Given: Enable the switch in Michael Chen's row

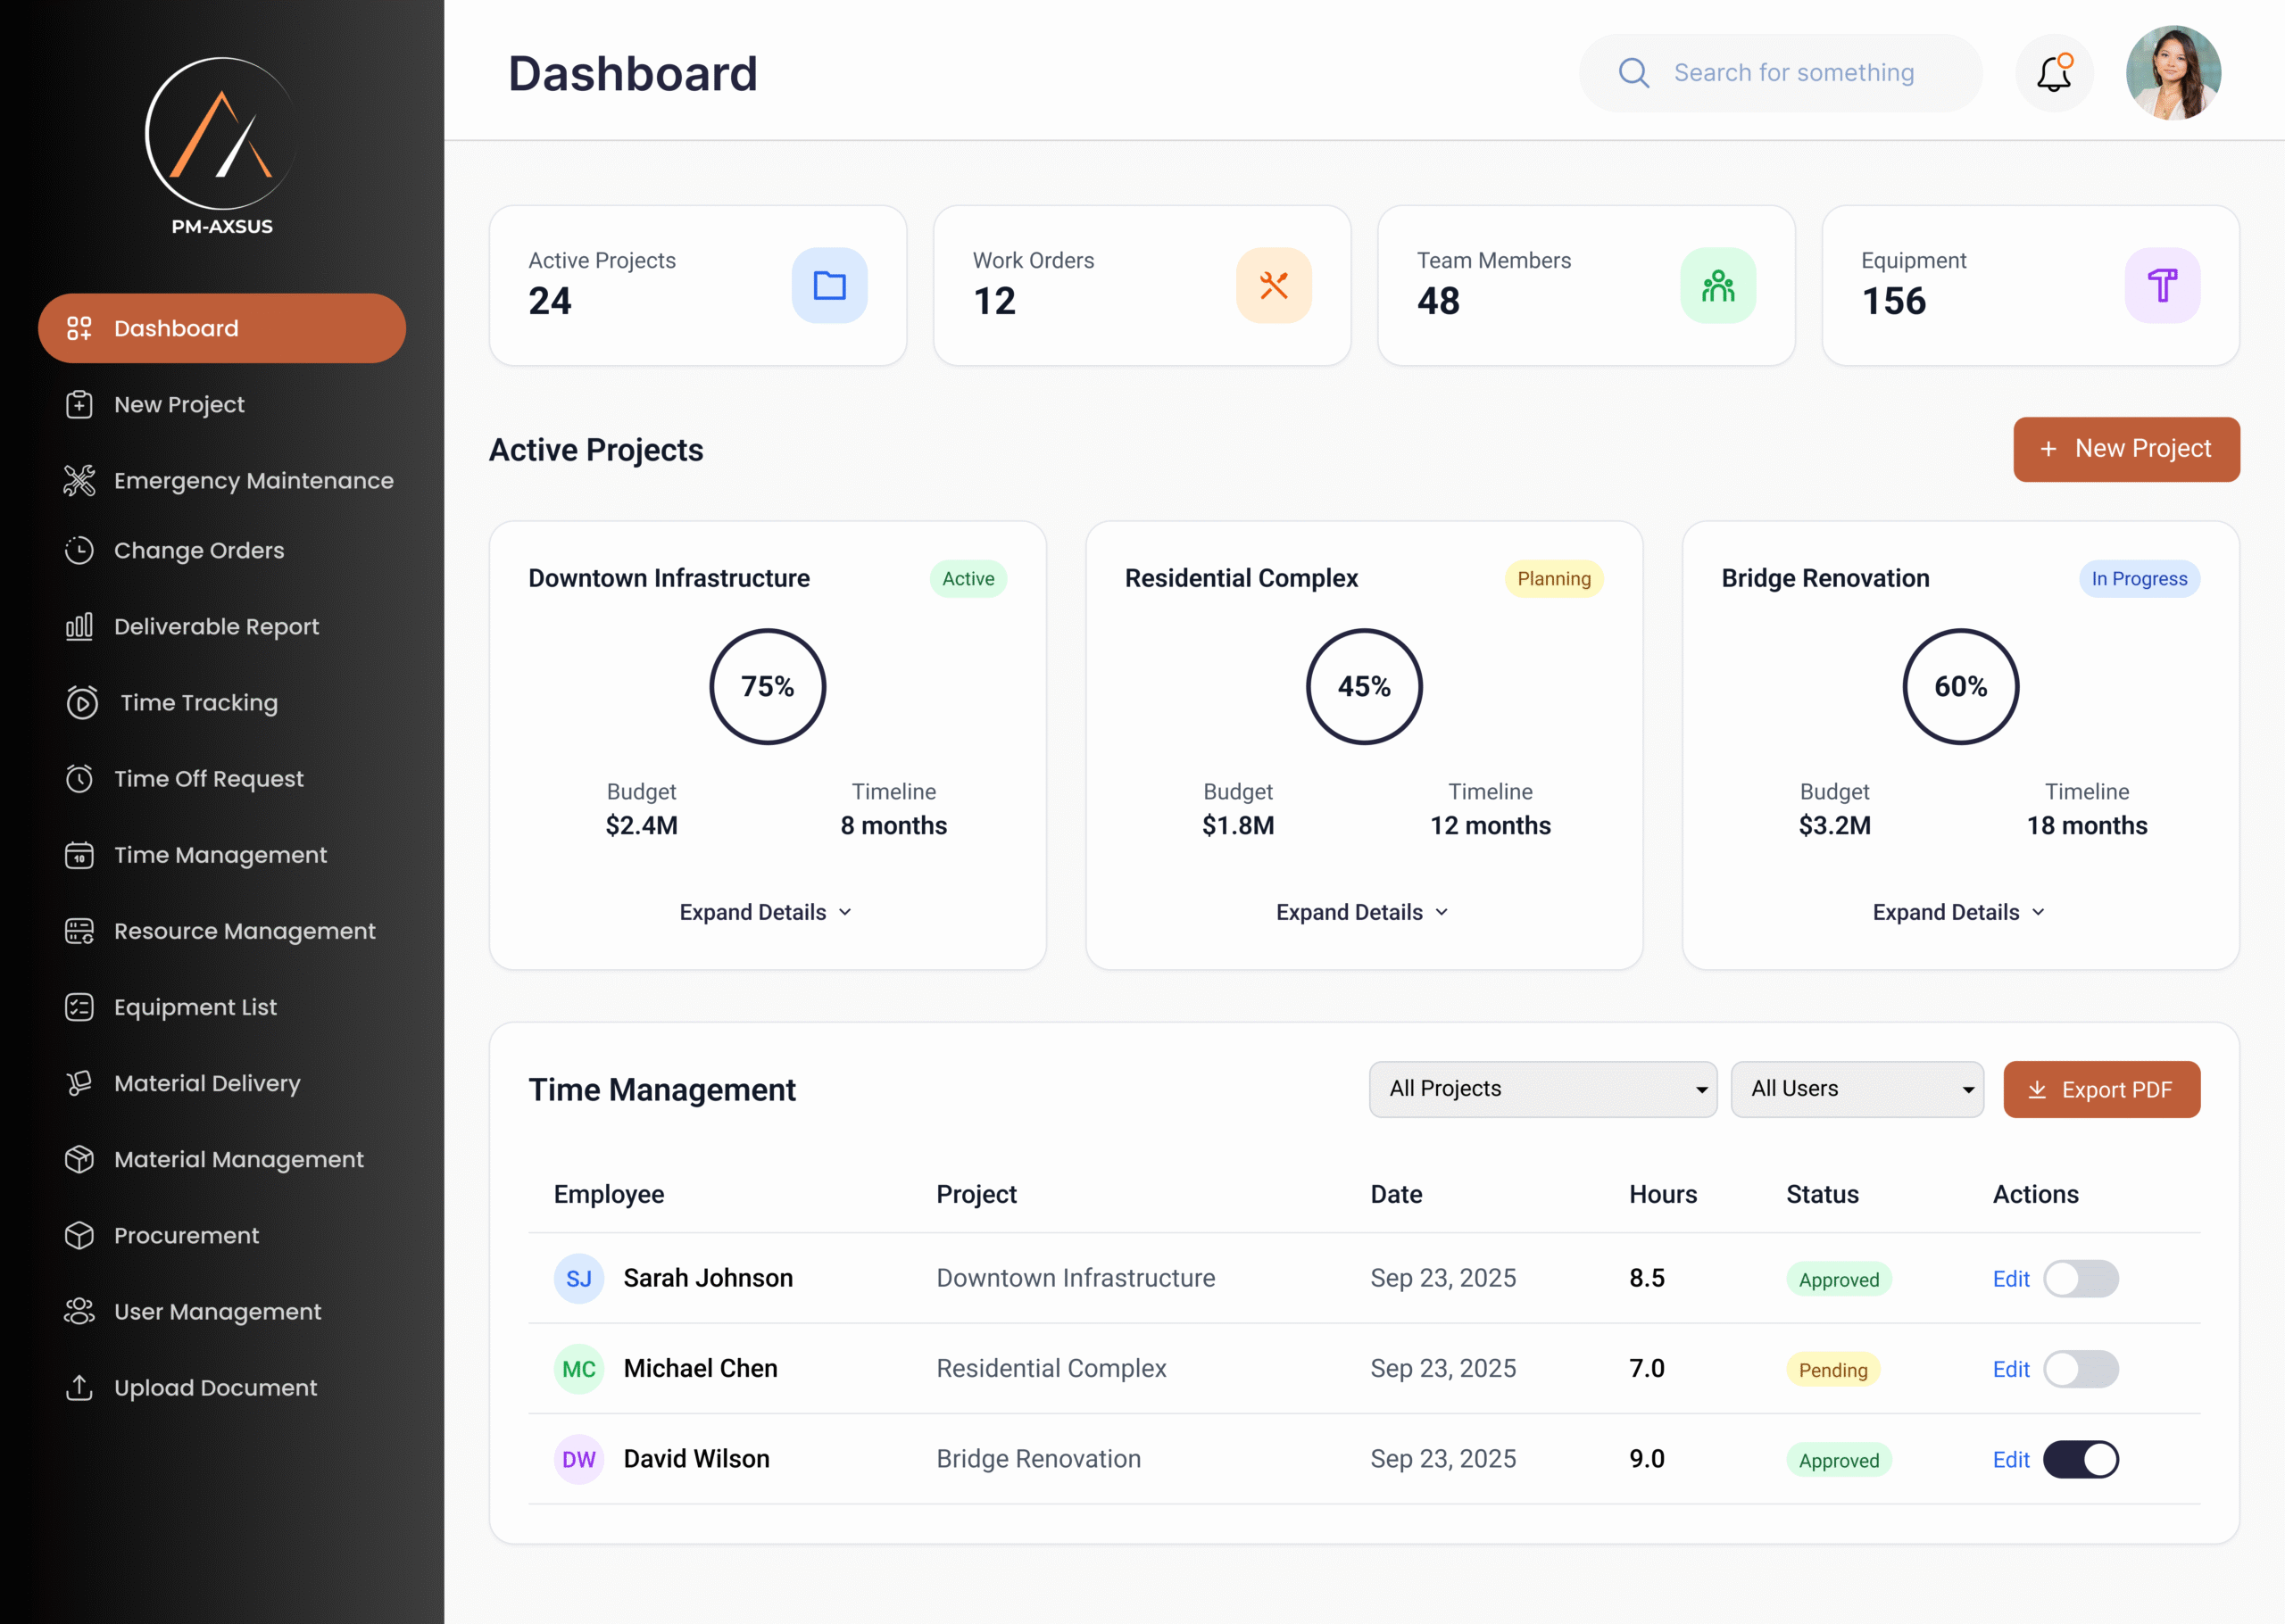Looking at the screenshot, I should (x=2080, y=1369).
